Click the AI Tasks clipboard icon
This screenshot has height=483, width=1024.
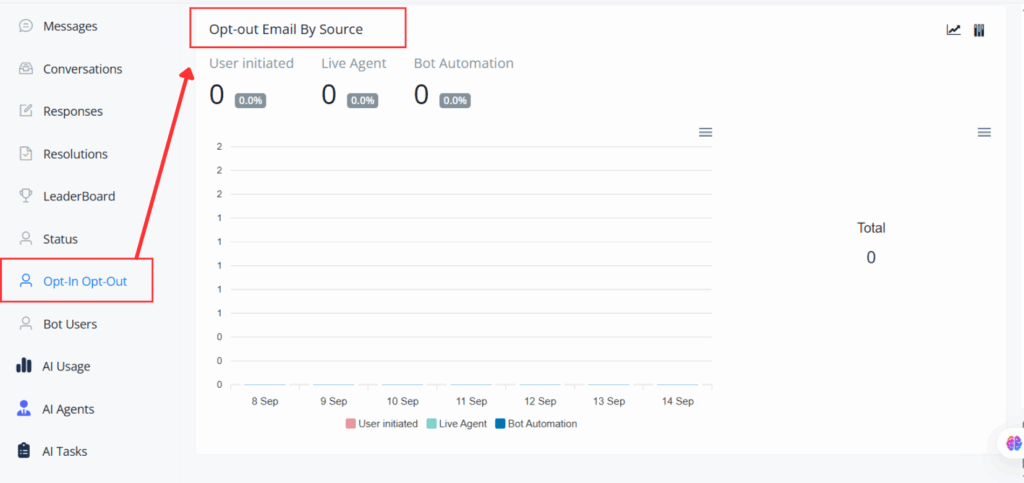25,451
